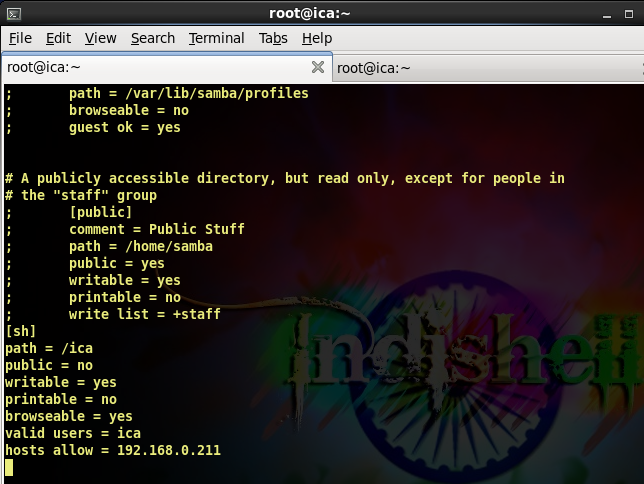Click the uncommented 'printable = no' under [sh]
The width and height of the screenshot is (644, 484).
[x=61, y=399]
